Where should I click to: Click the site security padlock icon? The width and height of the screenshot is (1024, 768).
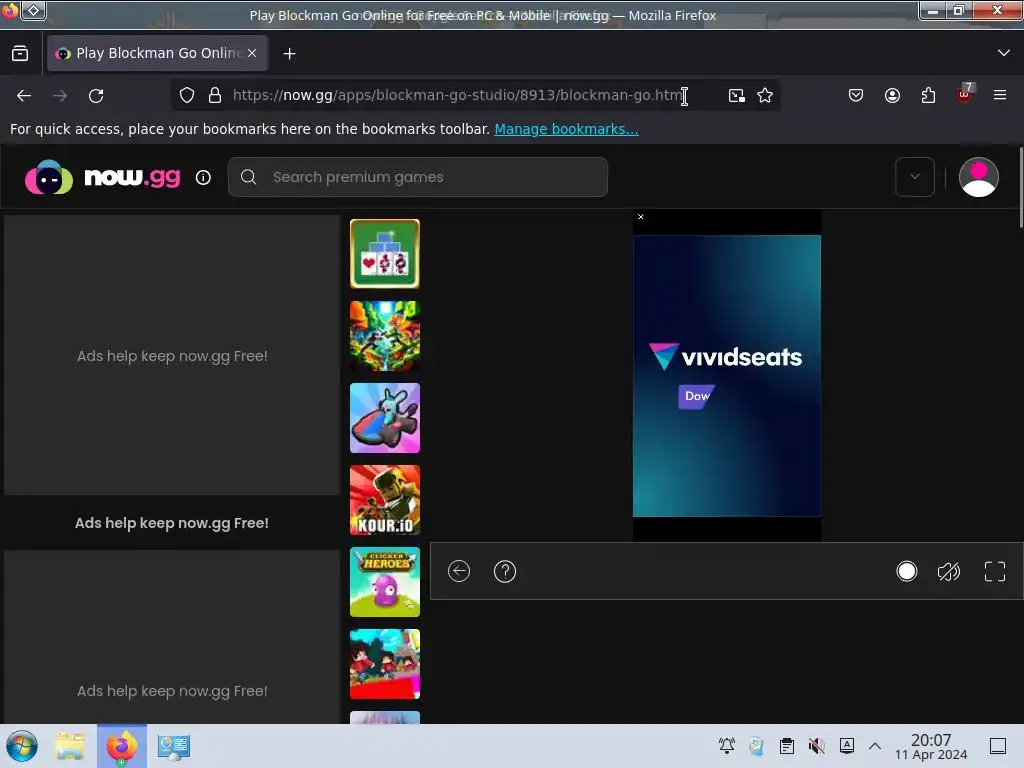pos(215,95)
